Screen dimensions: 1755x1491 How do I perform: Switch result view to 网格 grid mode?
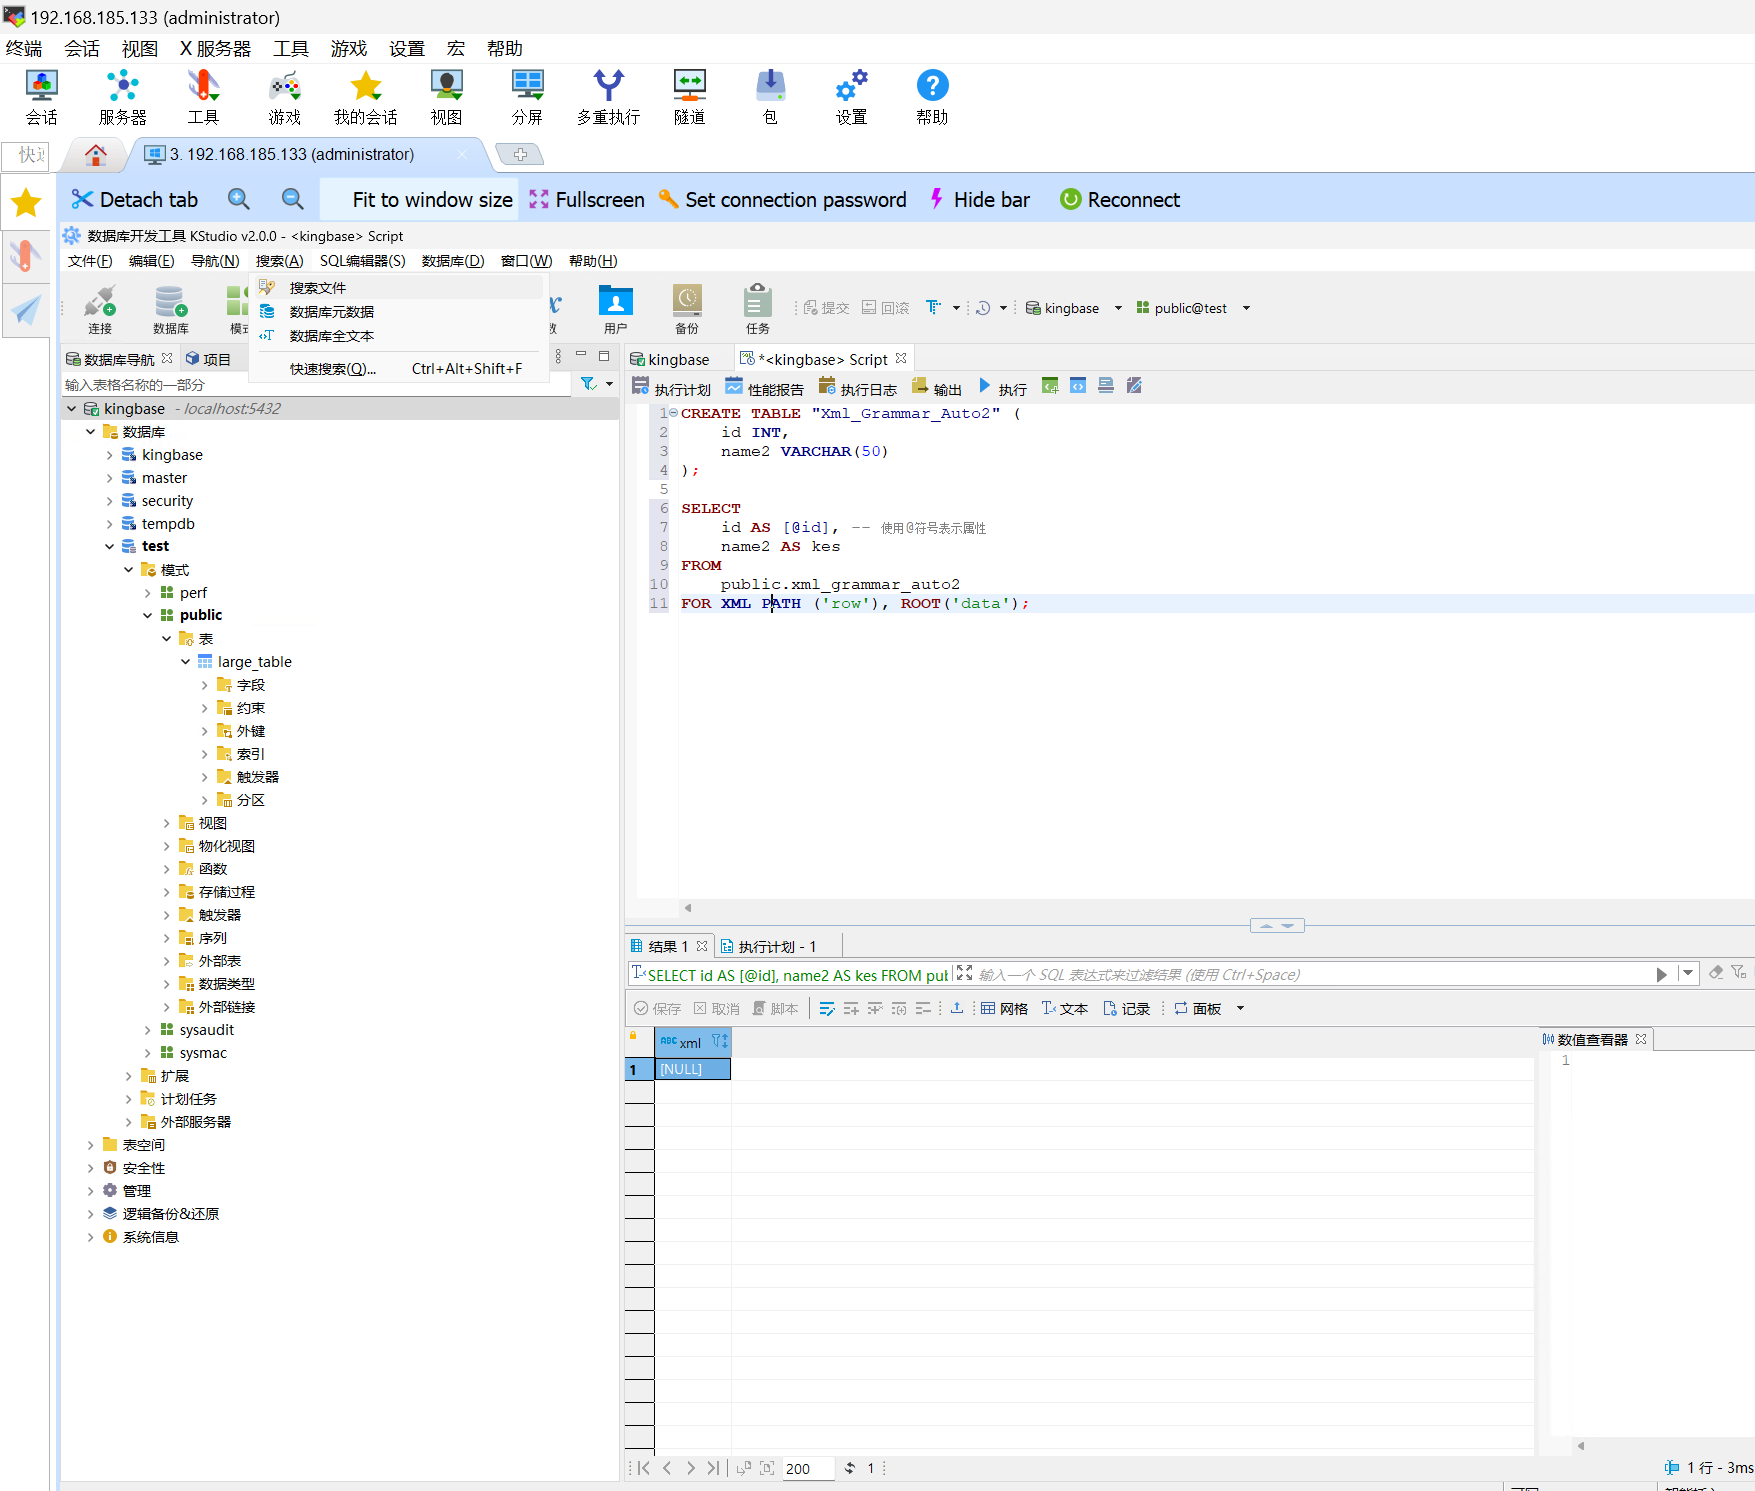click(x=1004, y=1008)
